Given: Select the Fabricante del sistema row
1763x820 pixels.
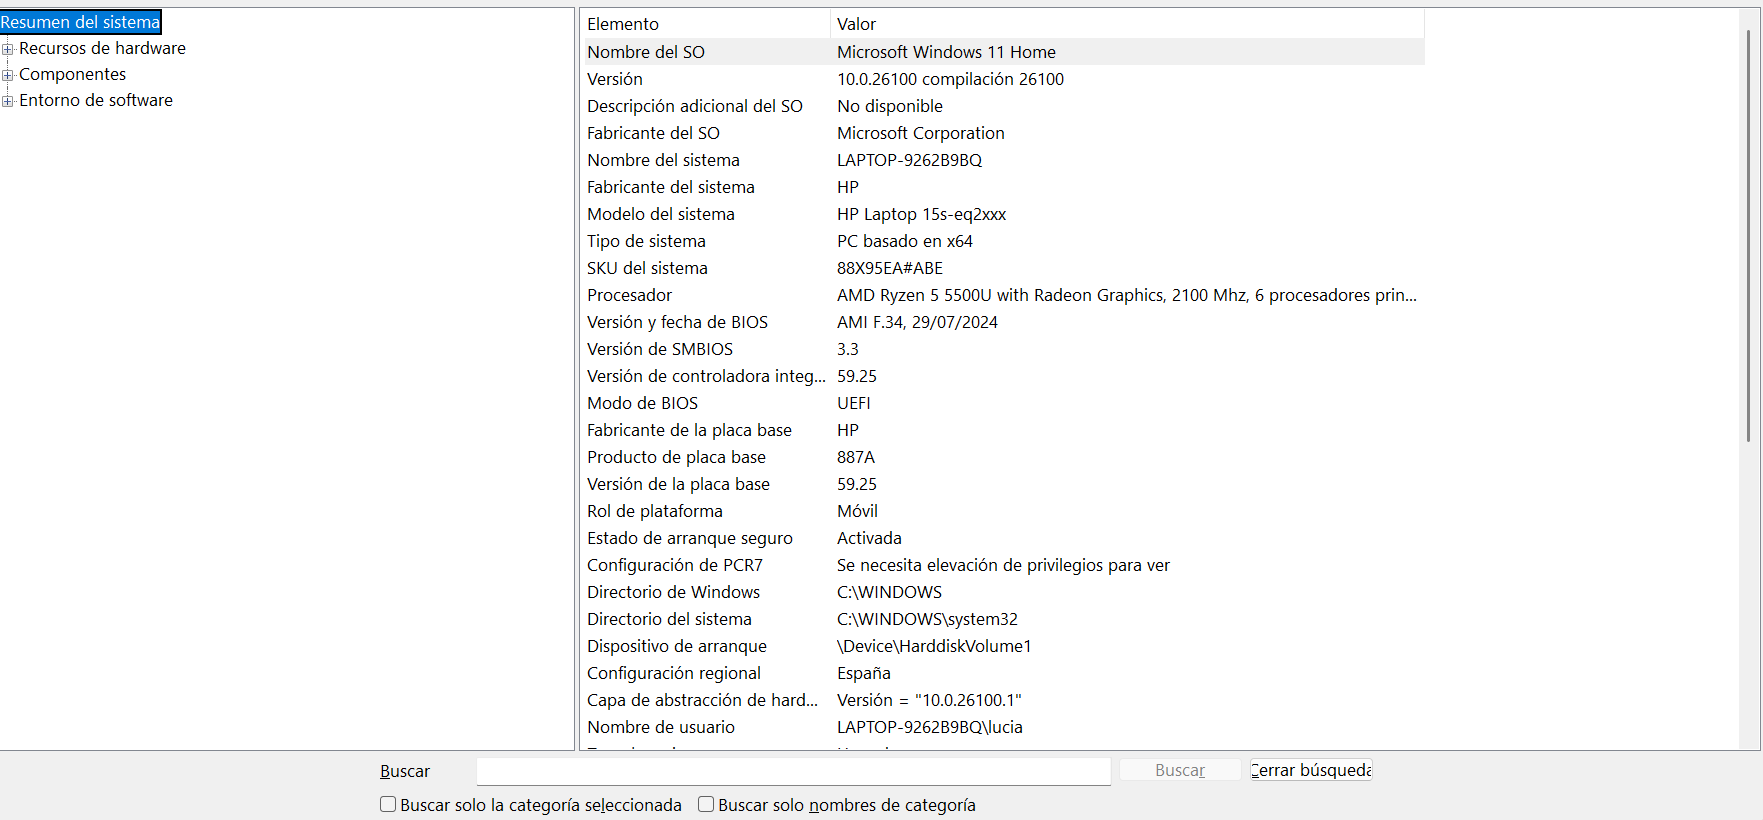Looking at the screenshot, I should (1004, 187).
